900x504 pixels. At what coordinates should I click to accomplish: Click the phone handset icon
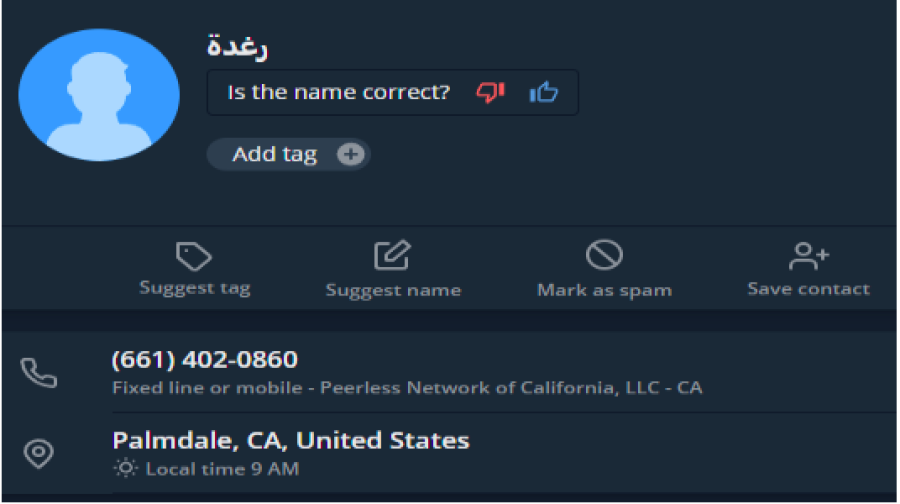(39, 373)
